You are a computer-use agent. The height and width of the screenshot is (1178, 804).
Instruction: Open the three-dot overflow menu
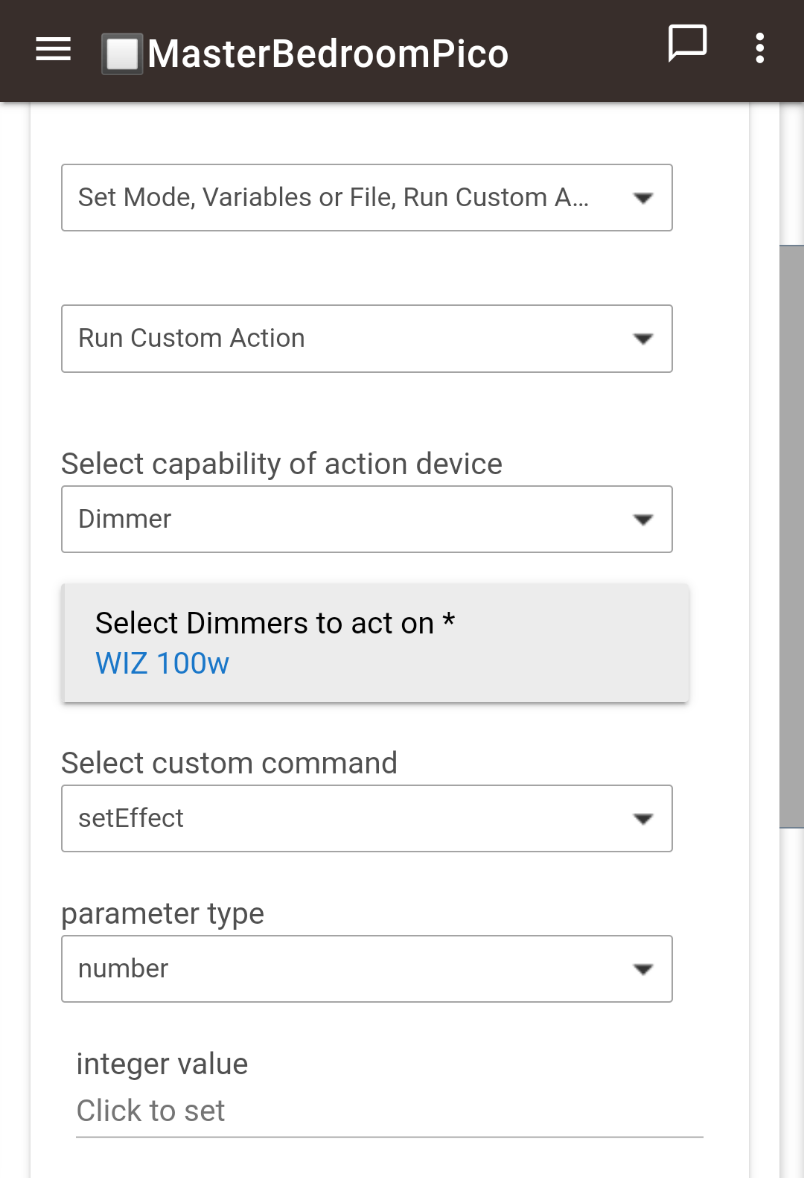(760, 48)
